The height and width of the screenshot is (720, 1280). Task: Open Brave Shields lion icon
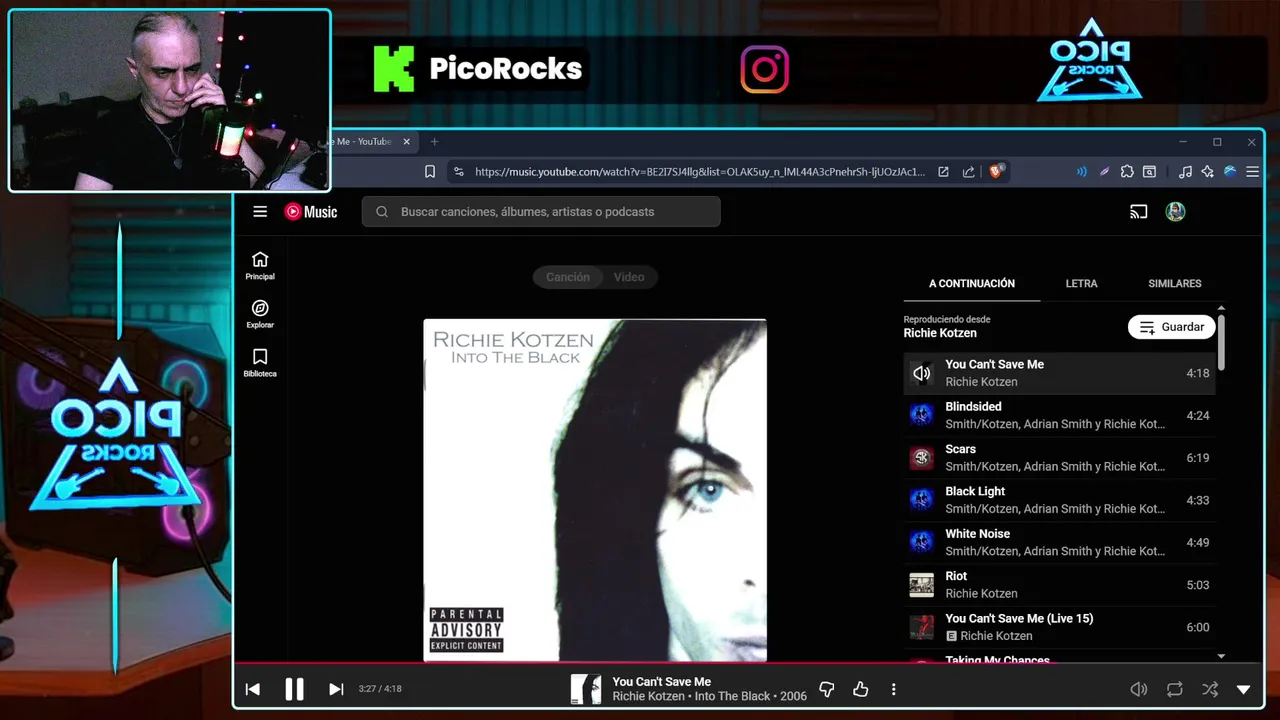tap(996, 171)
